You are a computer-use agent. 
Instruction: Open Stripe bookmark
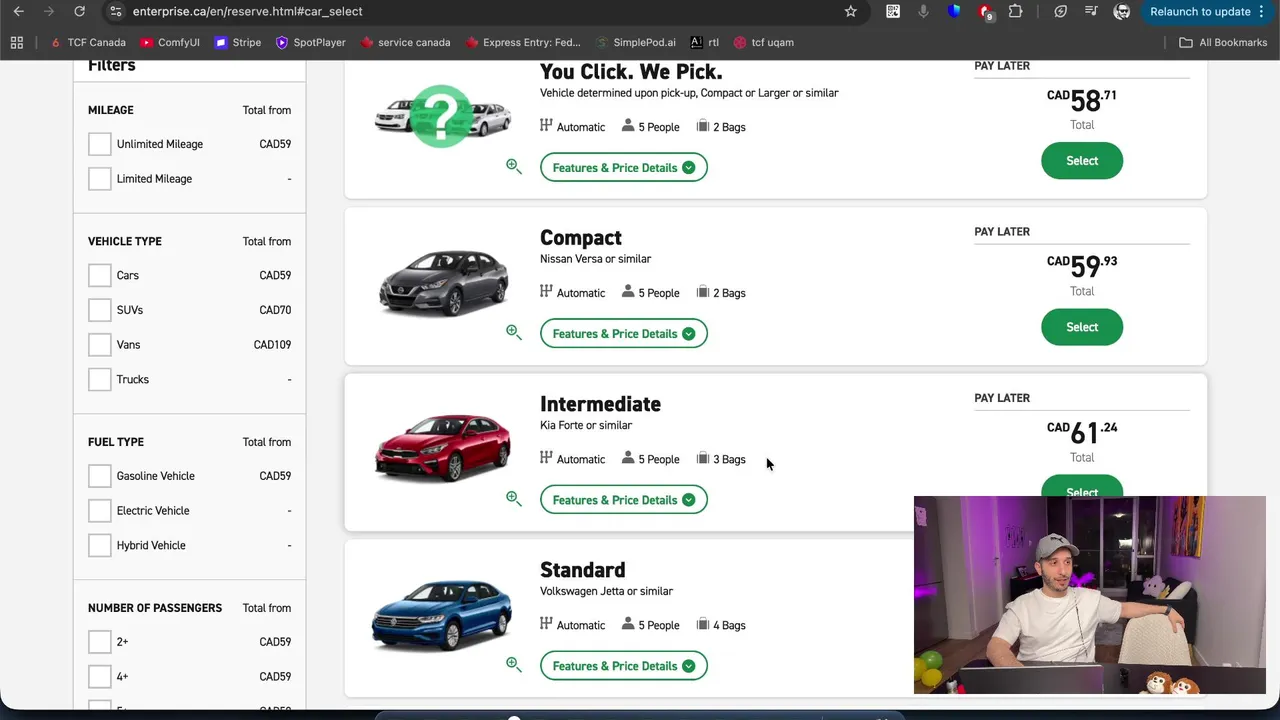(x=237, y=42)
